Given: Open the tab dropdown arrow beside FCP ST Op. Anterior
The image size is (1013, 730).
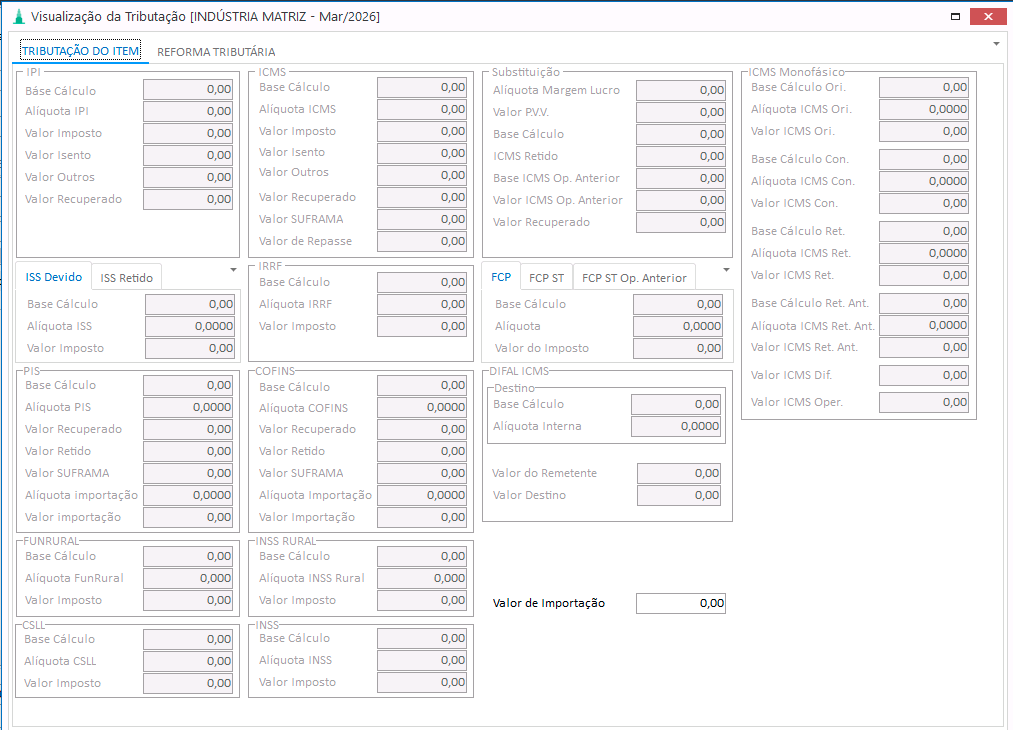Looking at the screenshot, I should pos(726,270).
